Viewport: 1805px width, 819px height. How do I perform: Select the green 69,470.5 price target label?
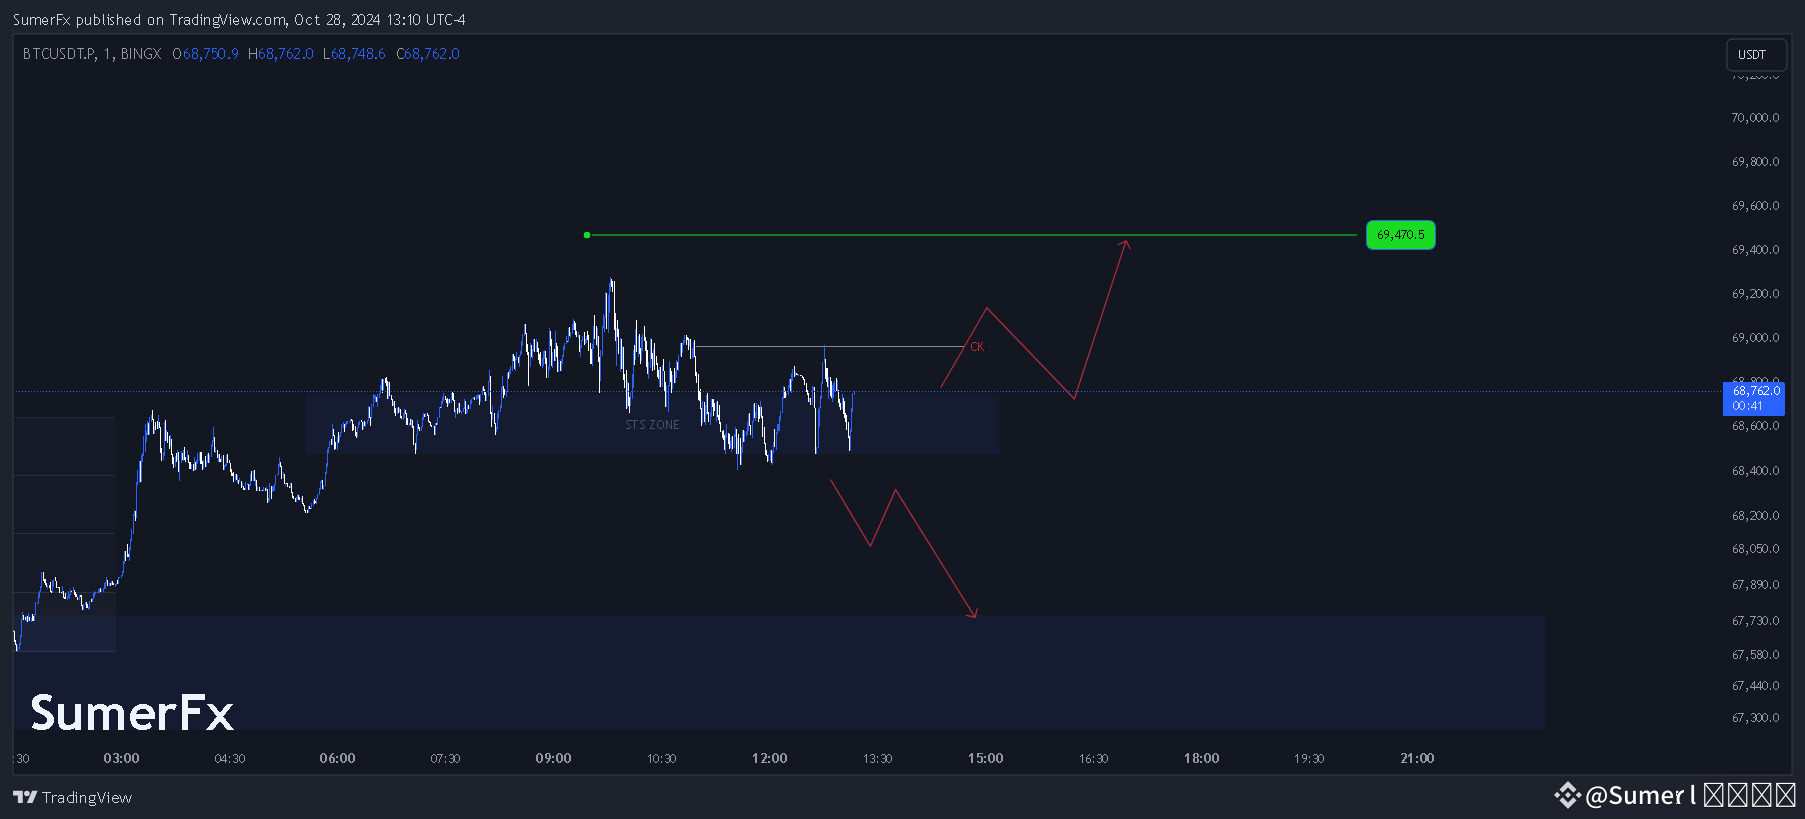[x=1400, y=235]
